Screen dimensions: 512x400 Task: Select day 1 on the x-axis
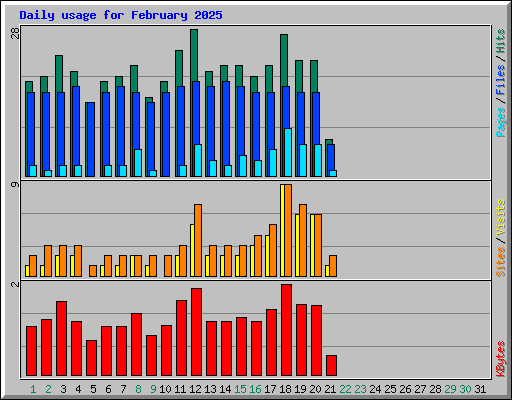click(x=33, y=389)
